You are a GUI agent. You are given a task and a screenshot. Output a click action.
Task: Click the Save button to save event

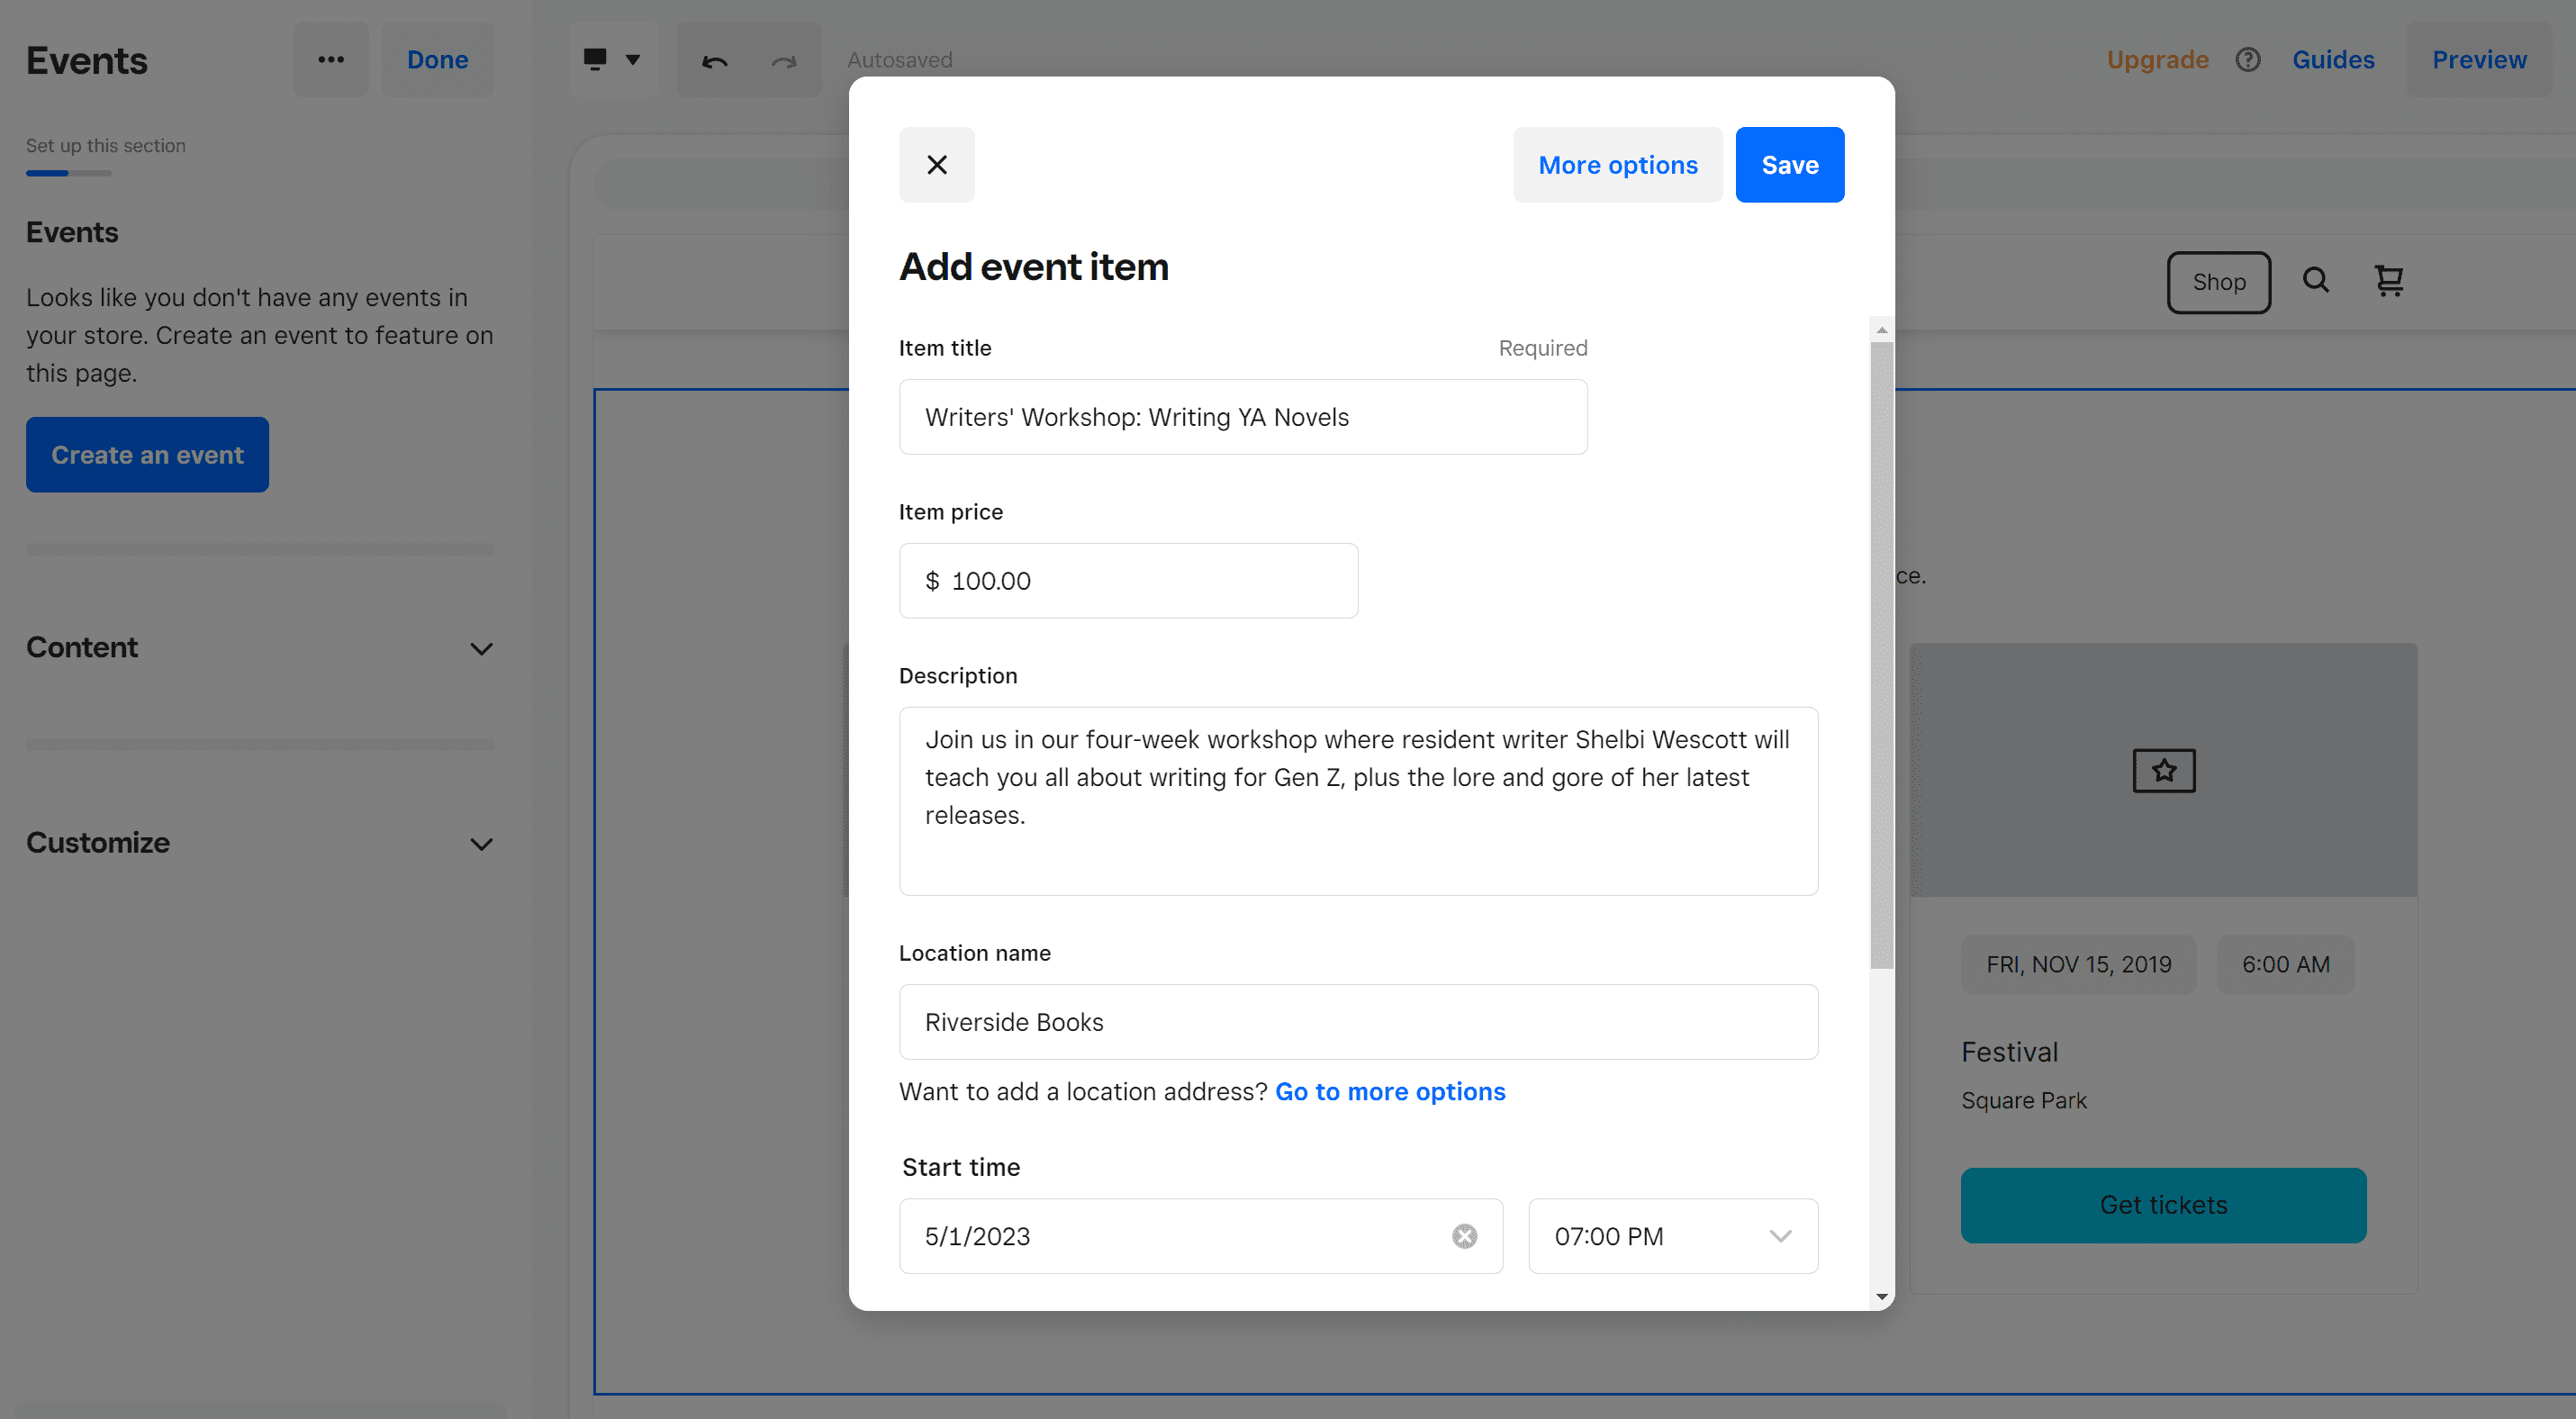point(1790,163)
